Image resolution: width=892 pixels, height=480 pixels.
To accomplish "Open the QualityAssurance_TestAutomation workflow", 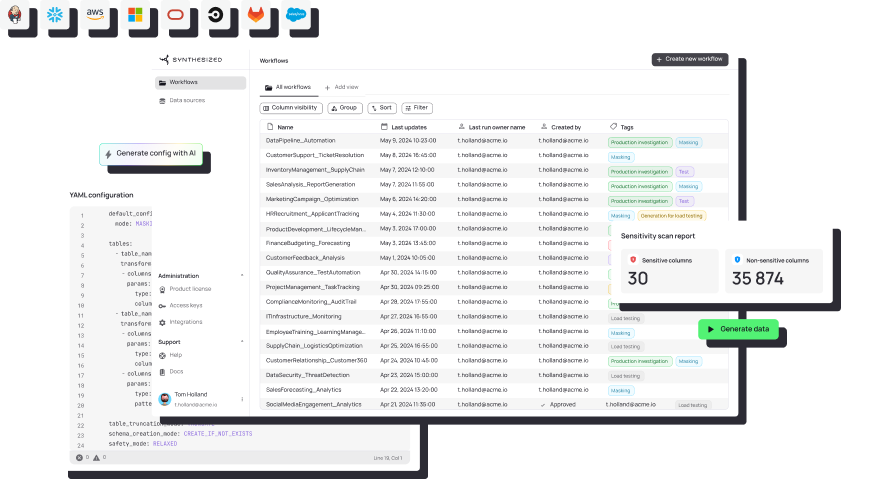I will click(313, 273).
